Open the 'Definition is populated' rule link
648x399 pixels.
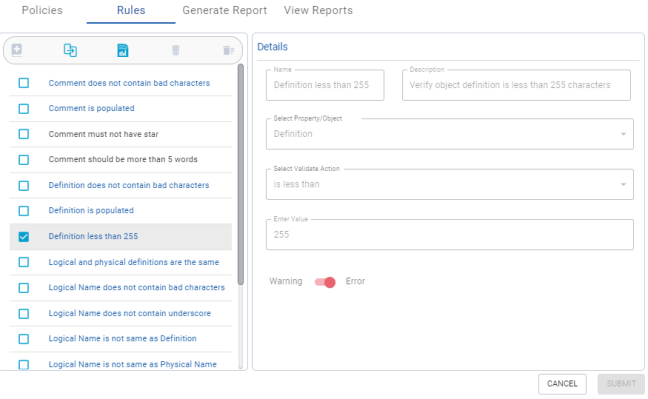91,210
